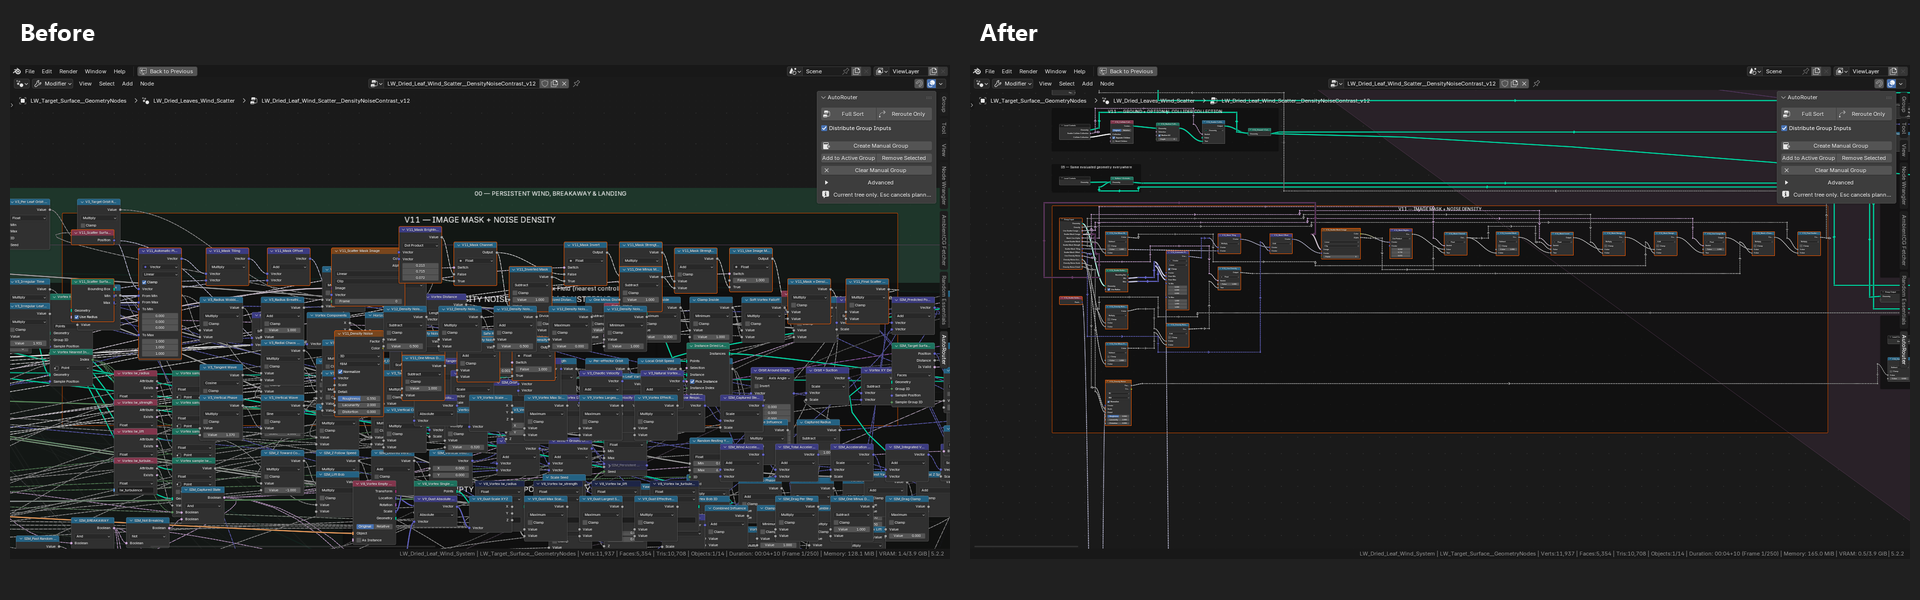This screenshot has height=600, width=1920.
Task: Toggle overlays button in Before header
Action: tap(931, 84)
